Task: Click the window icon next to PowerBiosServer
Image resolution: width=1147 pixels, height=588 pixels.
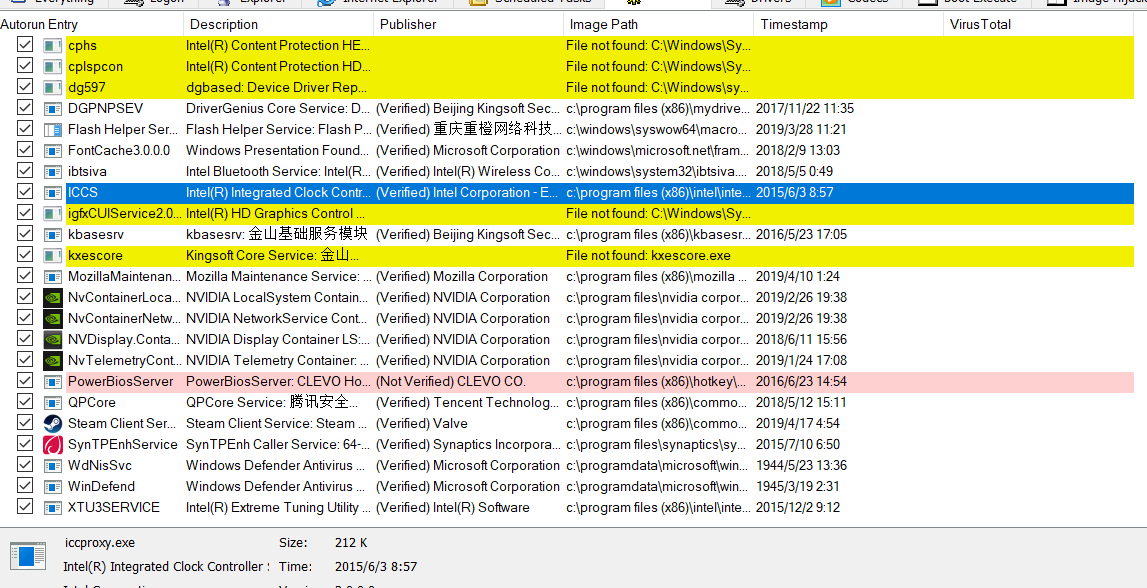Action: (x=53, y=382)
